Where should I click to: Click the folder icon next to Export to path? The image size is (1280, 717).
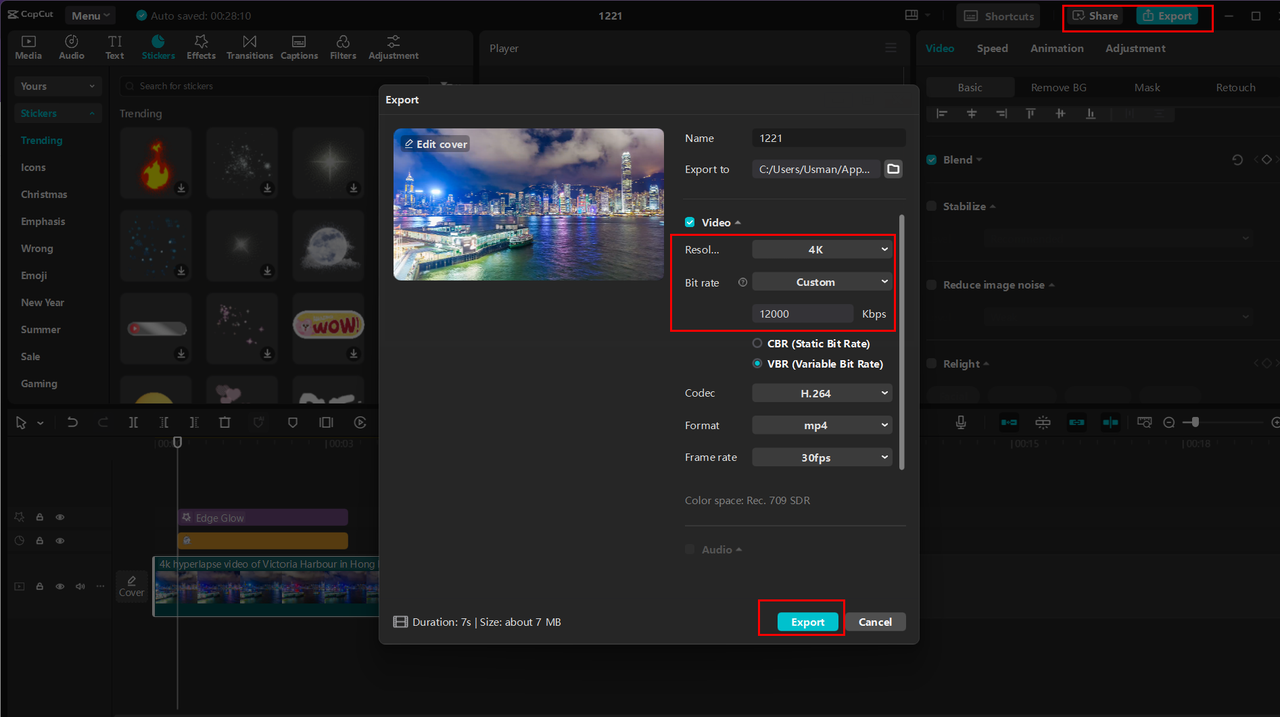tap(893, 169)
